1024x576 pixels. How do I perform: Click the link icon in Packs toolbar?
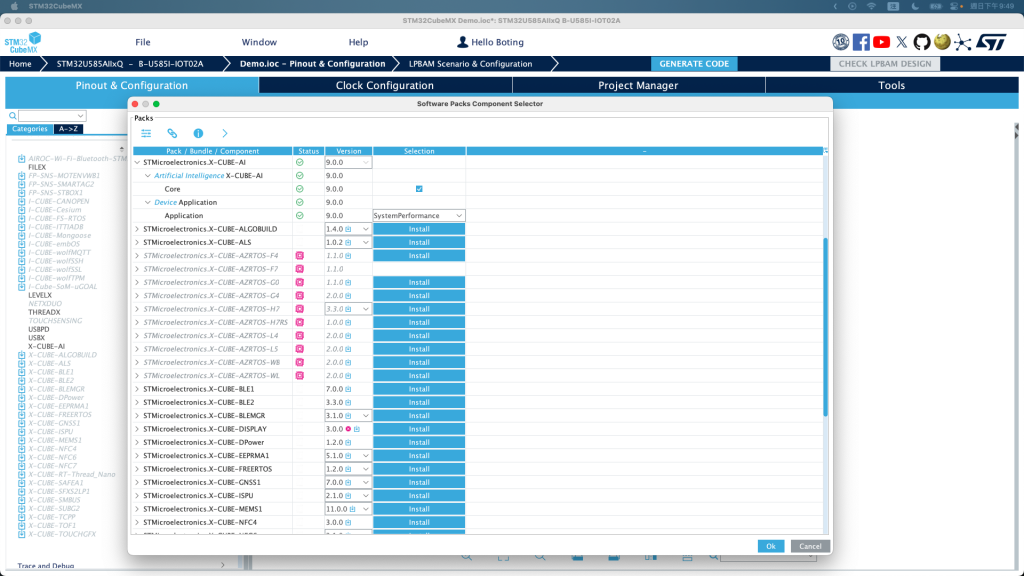(172, 133)
